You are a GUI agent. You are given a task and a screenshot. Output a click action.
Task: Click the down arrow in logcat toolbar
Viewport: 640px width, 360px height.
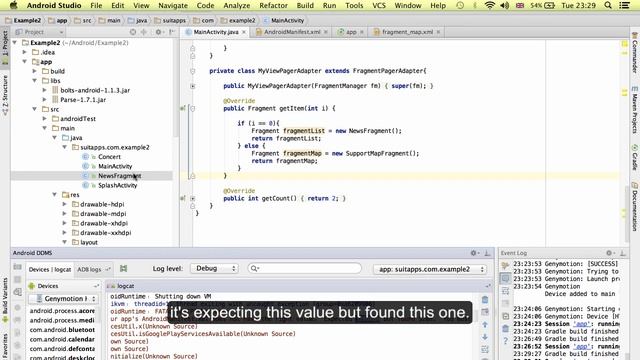485,337
